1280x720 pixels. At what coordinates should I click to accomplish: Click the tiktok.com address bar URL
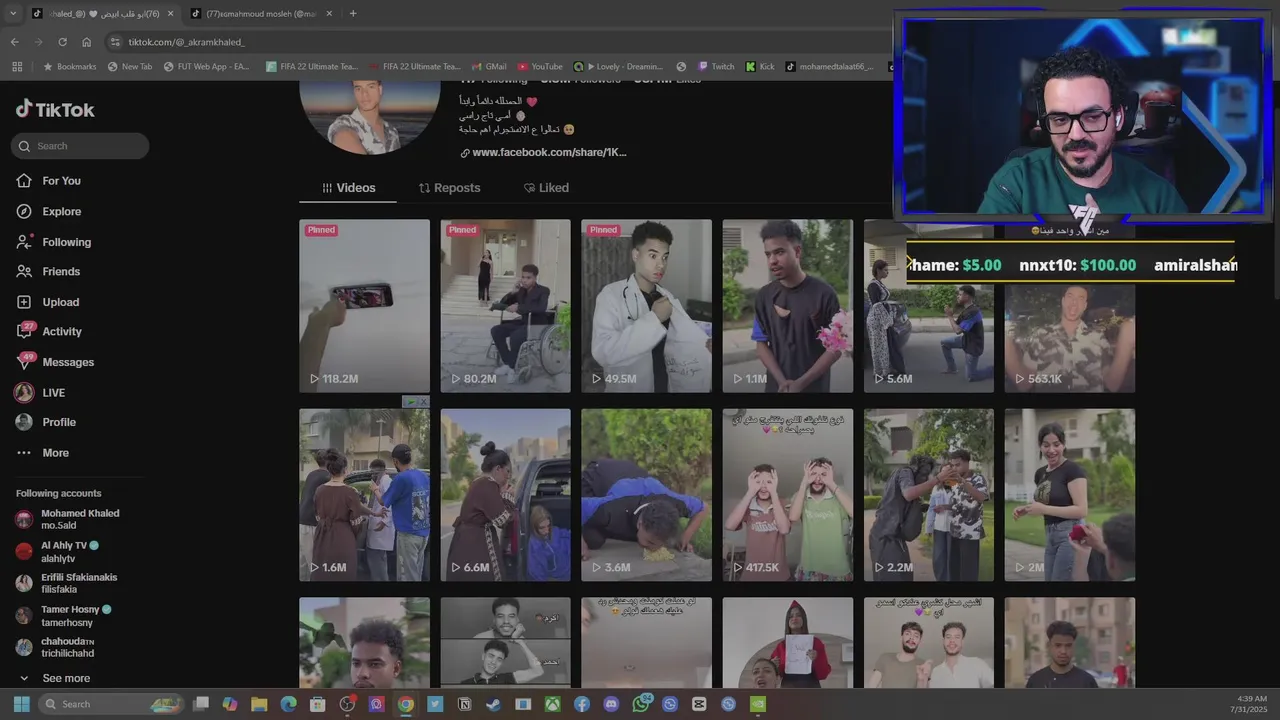(187, 42)
